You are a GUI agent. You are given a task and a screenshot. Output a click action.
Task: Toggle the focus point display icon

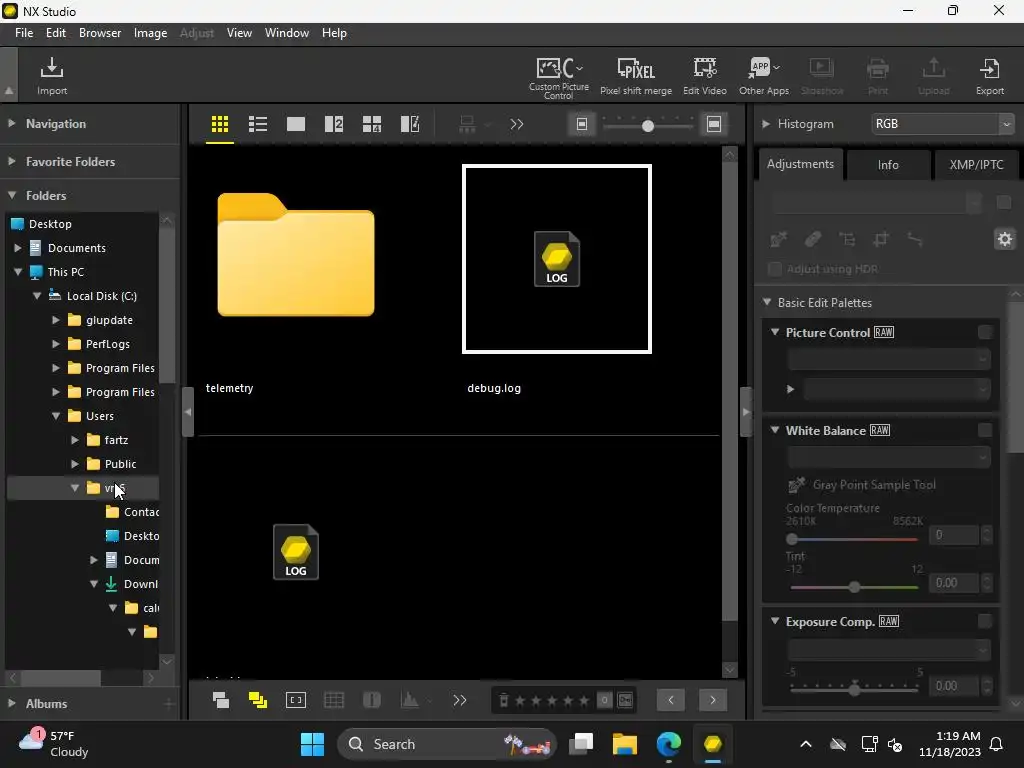coord(296,700)
